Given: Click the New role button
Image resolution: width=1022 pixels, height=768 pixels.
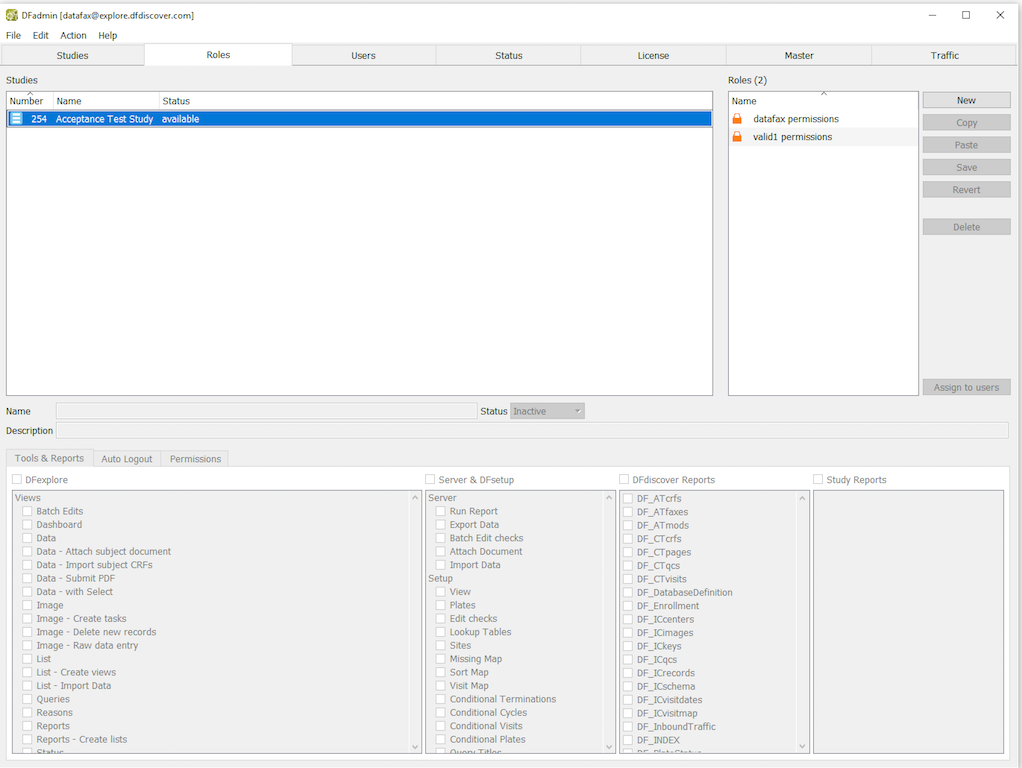Looking at the screenshot, I should tap(966, 100).
